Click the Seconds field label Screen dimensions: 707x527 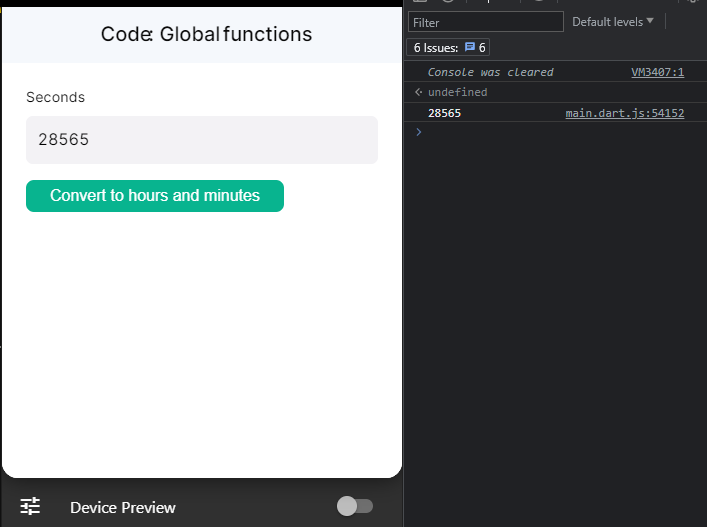click(55, 97)
